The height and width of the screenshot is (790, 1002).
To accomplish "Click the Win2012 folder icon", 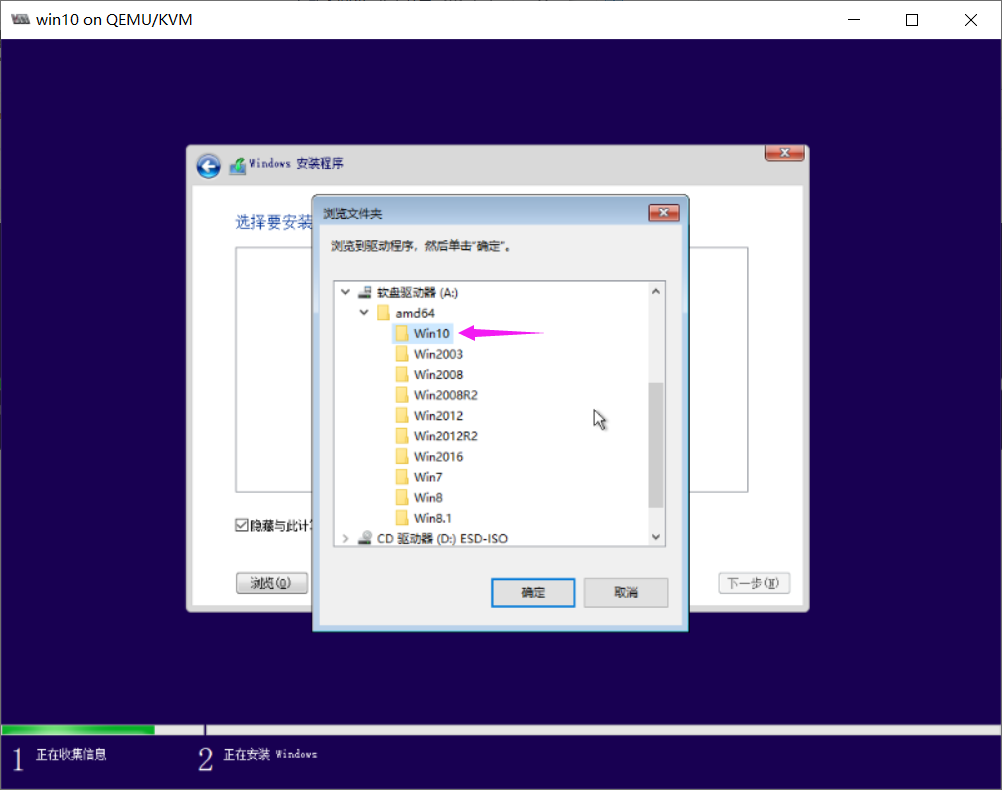I will click(401, 415).
